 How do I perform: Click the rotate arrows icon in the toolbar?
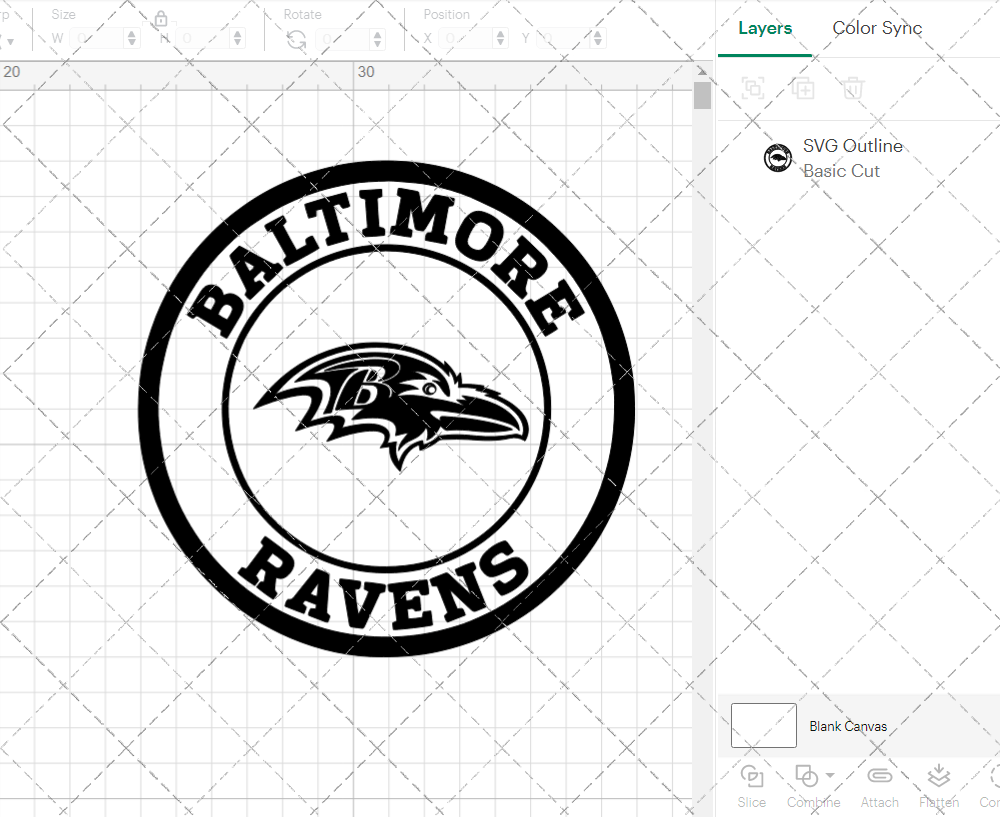(295, 37)
